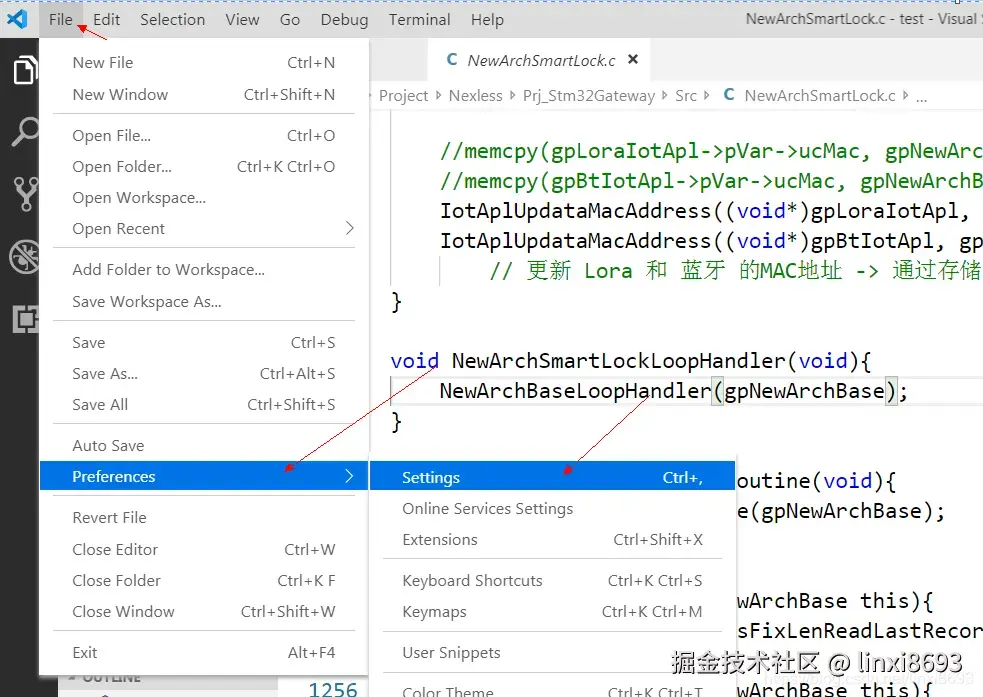Choose Exit from the File menu
The height and width of the screenshot is (697, 983).
(204, 652)
